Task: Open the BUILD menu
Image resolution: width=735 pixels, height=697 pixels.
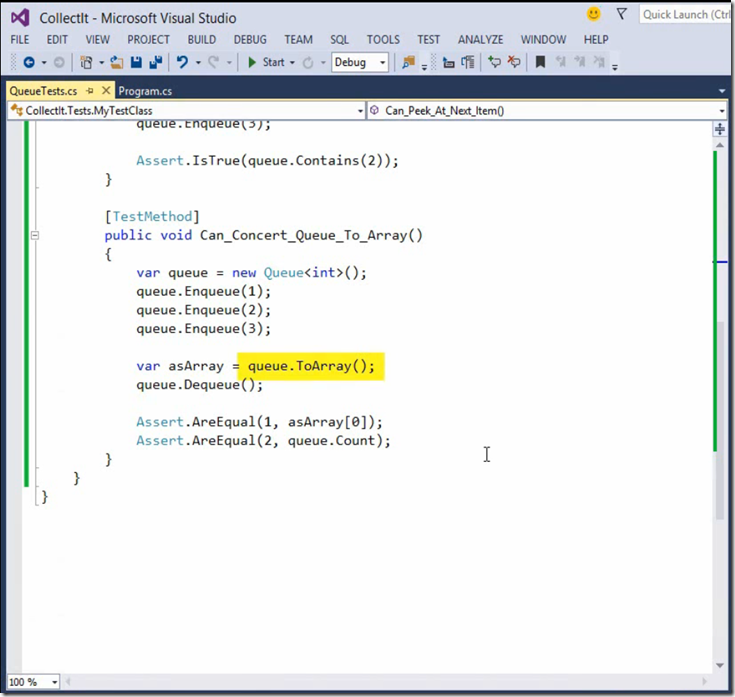Action: click(202, 39)
